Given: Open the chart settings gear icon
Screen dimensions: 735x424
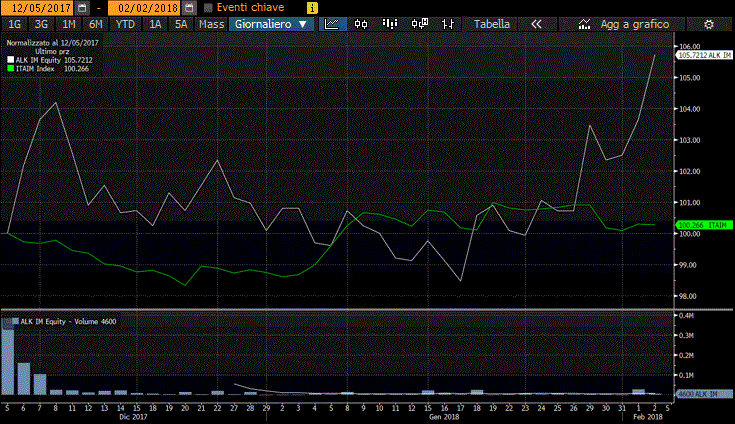Looking at the screenshot, I should coord(707,23).
